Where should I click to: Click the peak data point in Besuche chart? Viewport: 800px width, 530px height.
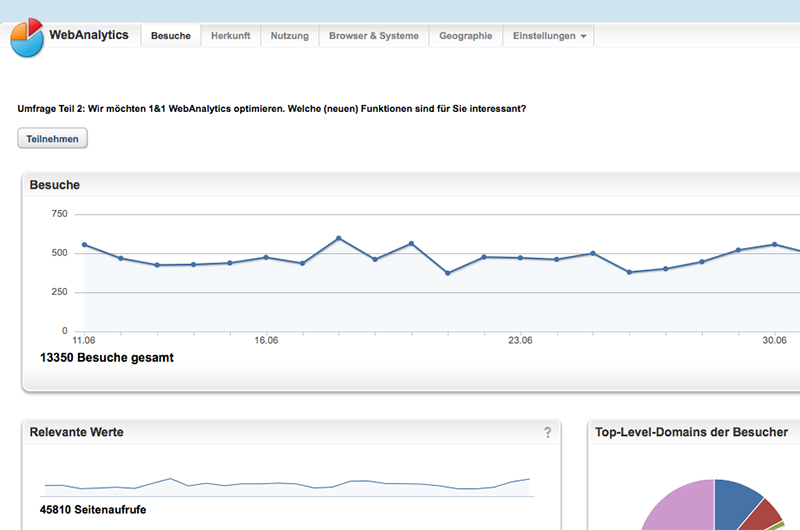point(338,238)
